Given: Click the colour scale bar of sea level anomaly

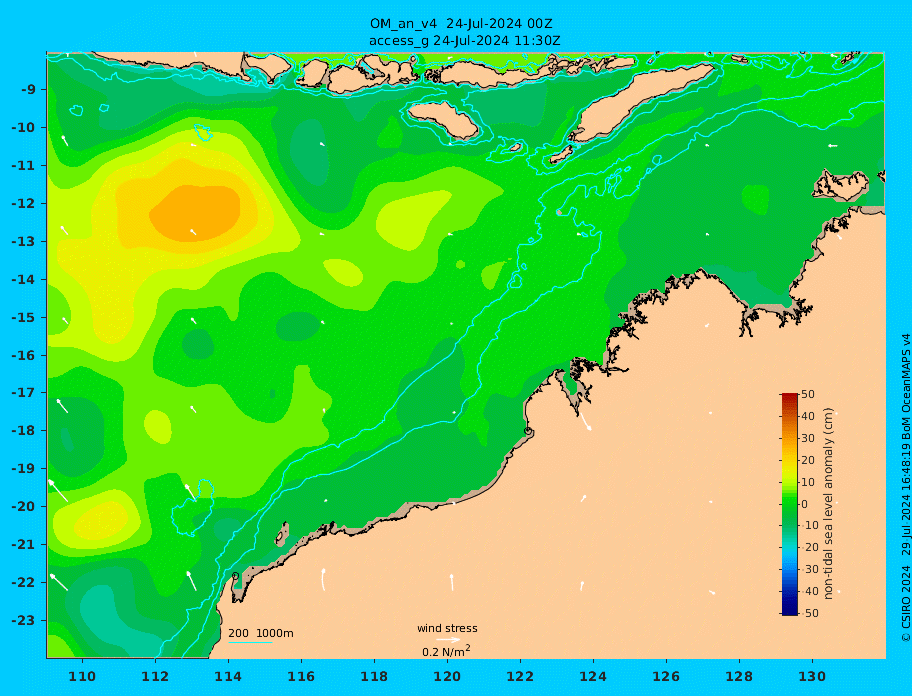Looking at the screenshot, I should click(x=790, y=504).
